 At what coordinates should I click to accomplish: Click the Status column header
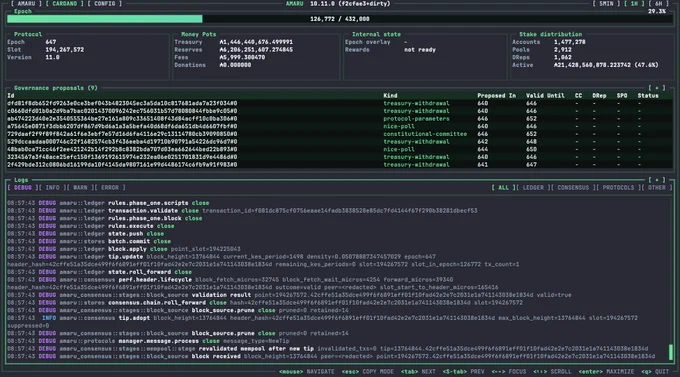point(648,96)
